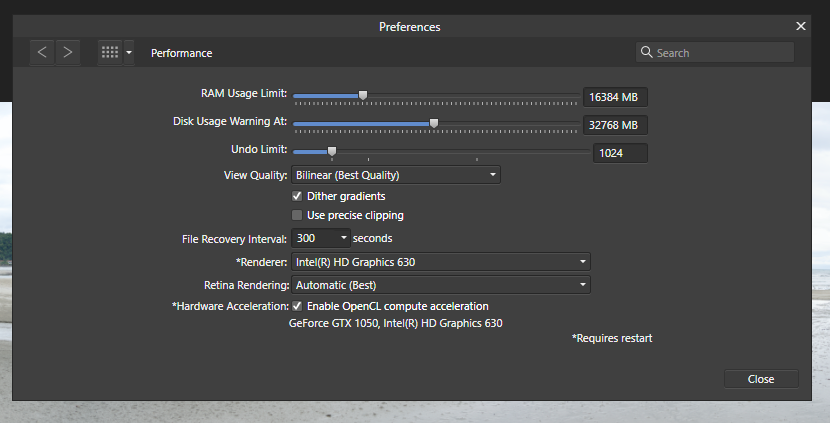The width and height of the screenshot is (830, 423).
Task: Click the Disk Usage Warning slider handle
Action: [434, 123]
